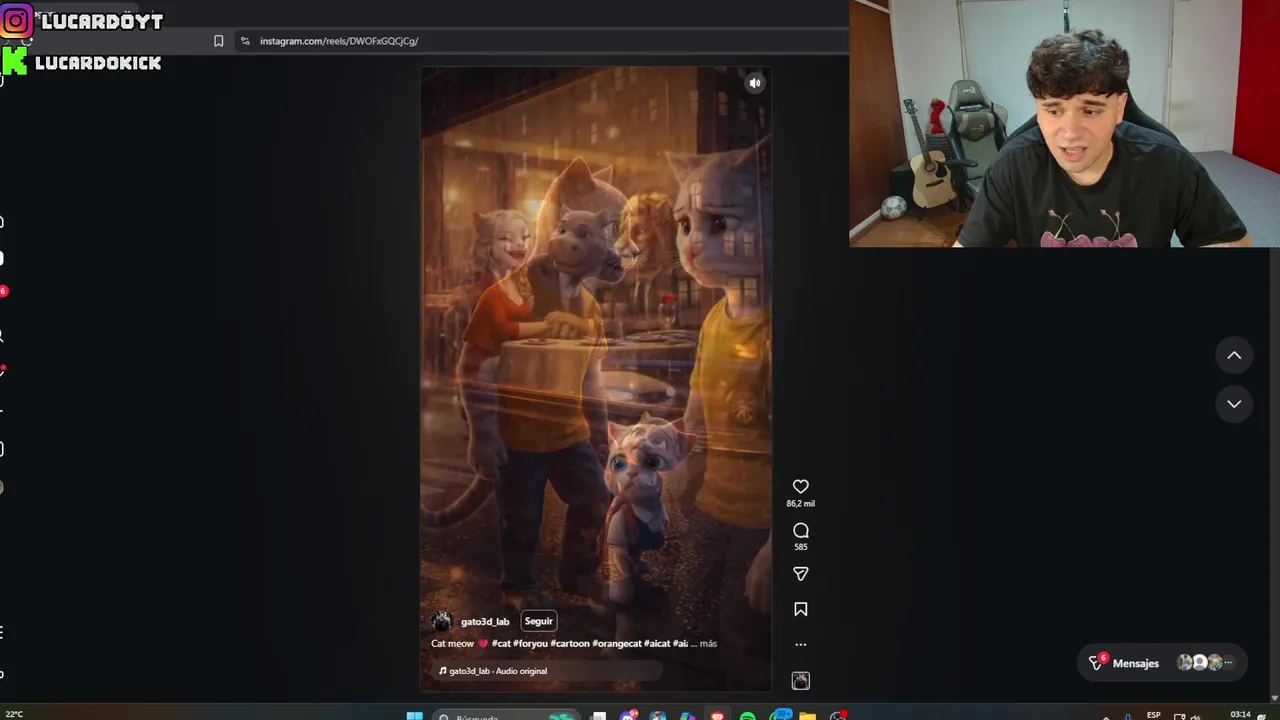Open site settings icon left of URL
The image size is (1280, 720).
click(x=245, y=41)
